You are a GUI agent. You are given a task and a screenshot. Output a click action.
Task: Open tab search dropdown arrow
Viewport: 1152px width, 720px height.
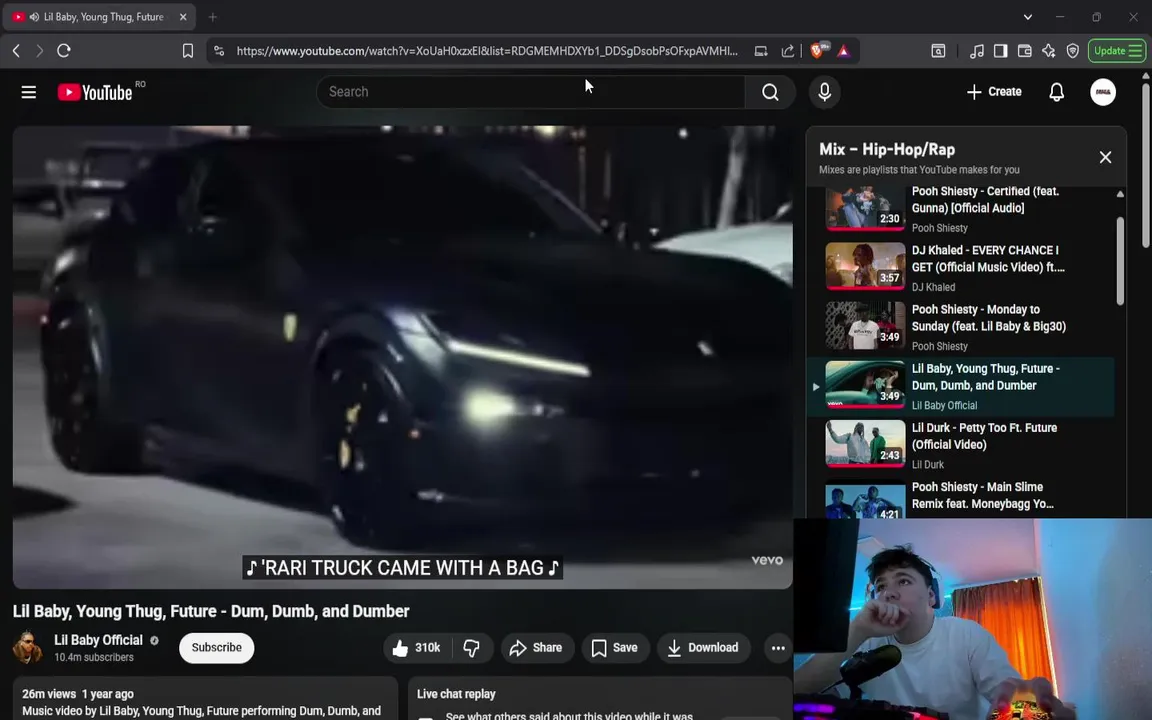1028,17
